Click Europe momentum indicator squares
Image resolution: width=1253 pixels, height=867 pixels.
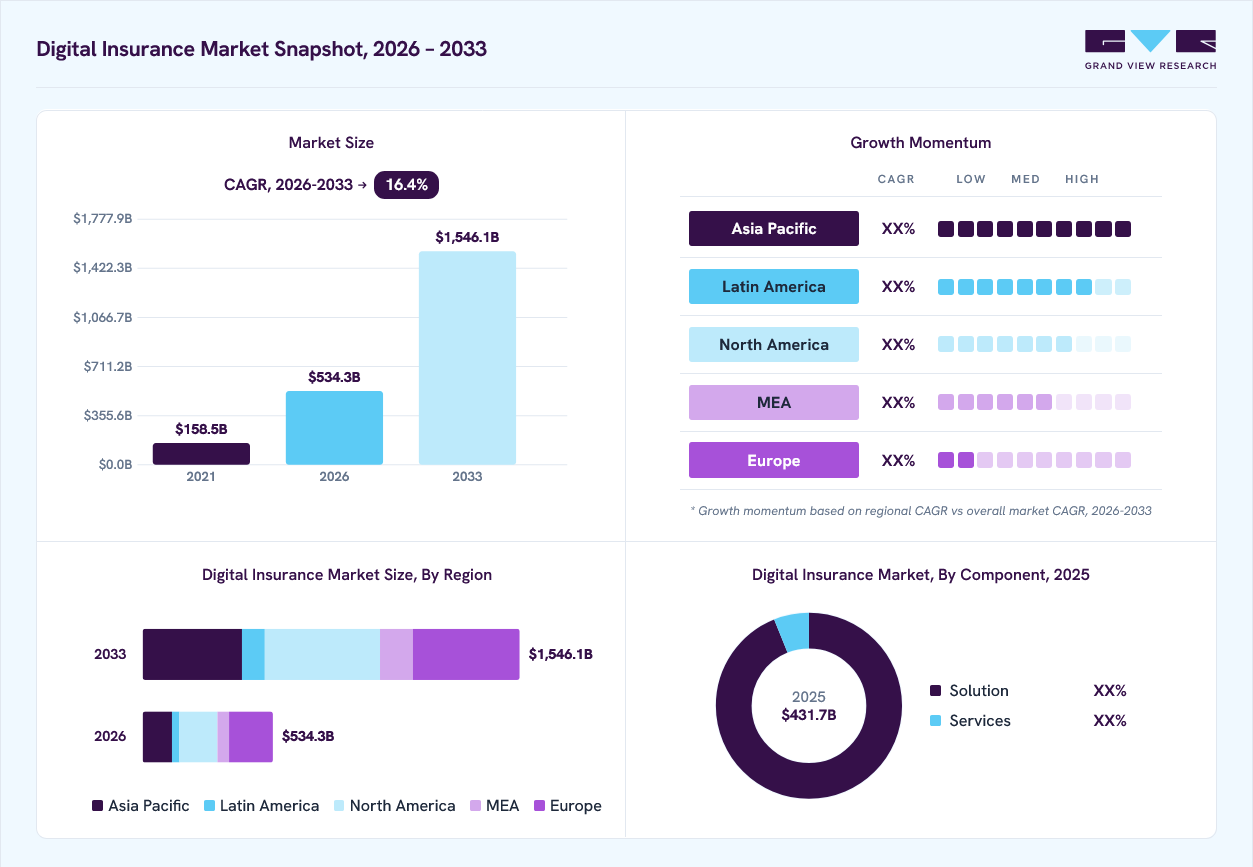[1034, 460]
